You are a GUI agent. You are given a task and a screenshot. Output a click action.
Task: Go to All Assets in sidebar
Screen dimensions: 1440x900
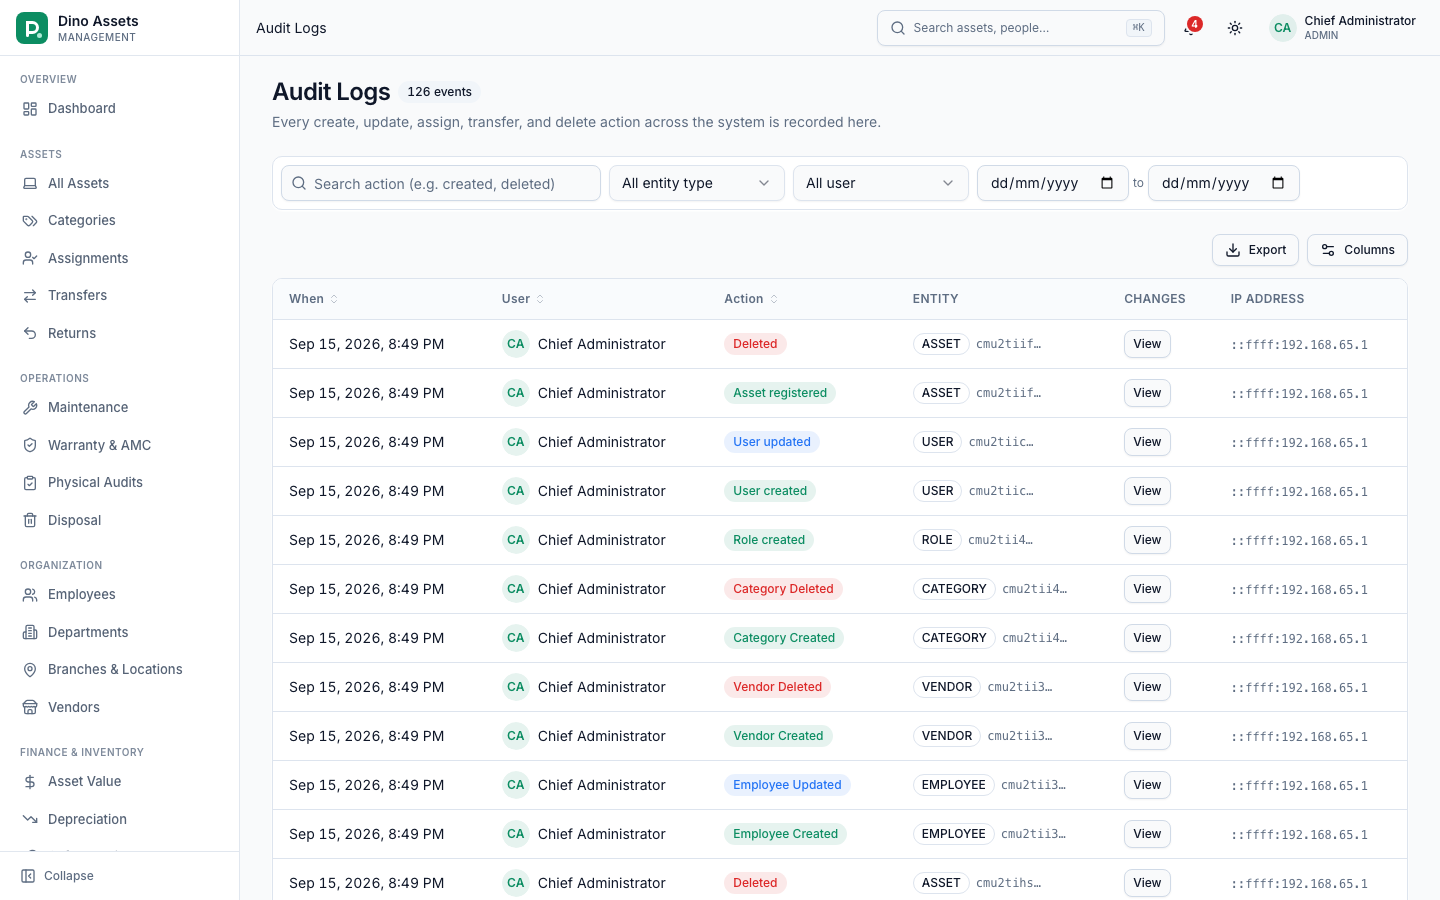(120, 183)
